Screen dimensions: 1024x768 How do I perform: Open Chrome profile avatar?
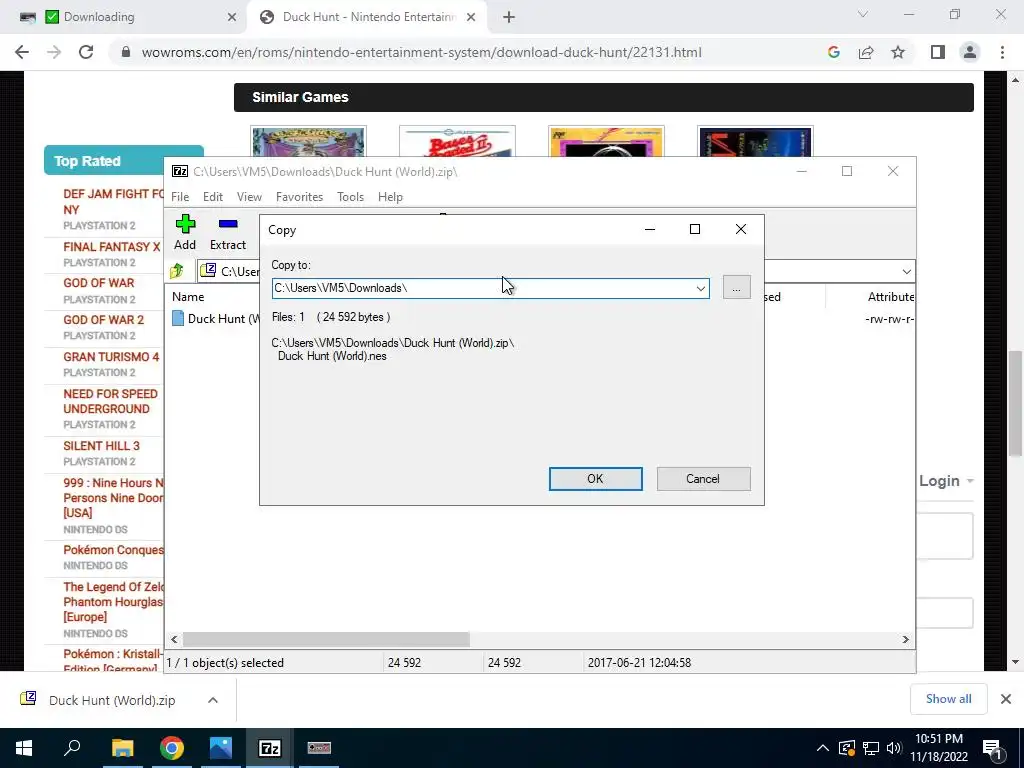[x=970, y=52]
